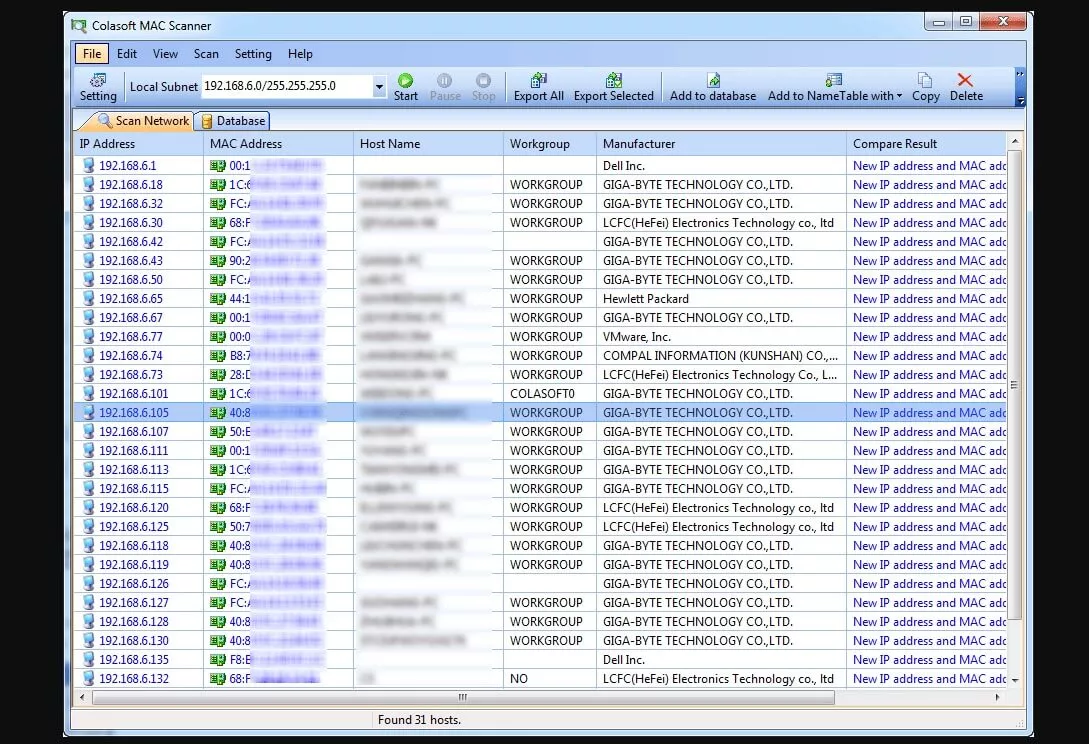Sort by Compare Result column header
The height and width of the screenshot is (744, 1089).
tap(926, 144)
